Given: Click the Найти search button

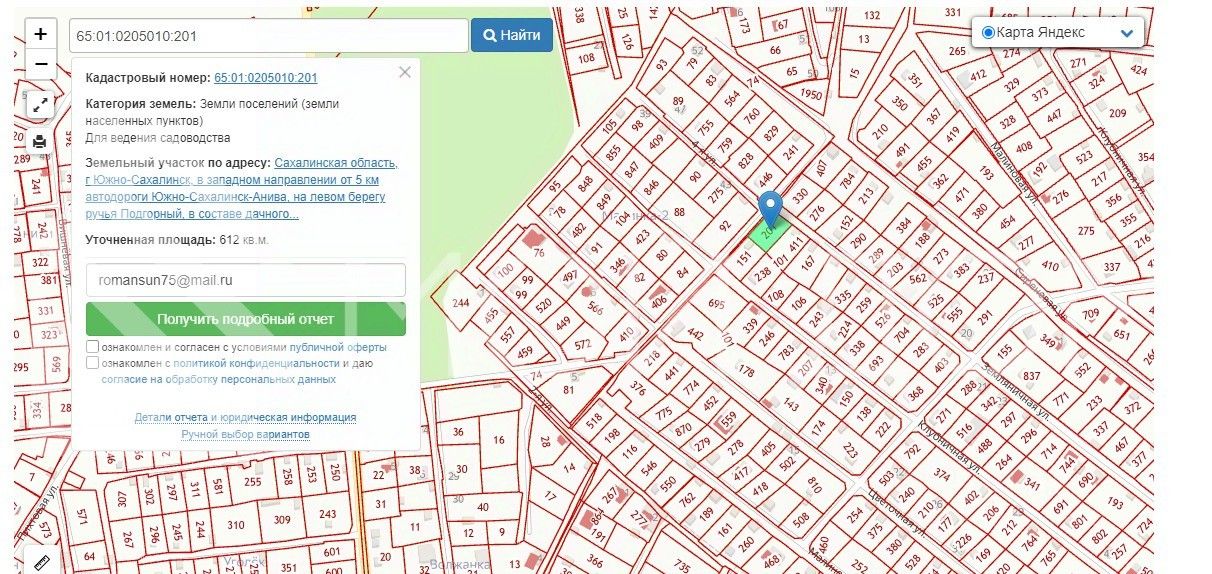Looking at the screenshot, I should 511,35.
